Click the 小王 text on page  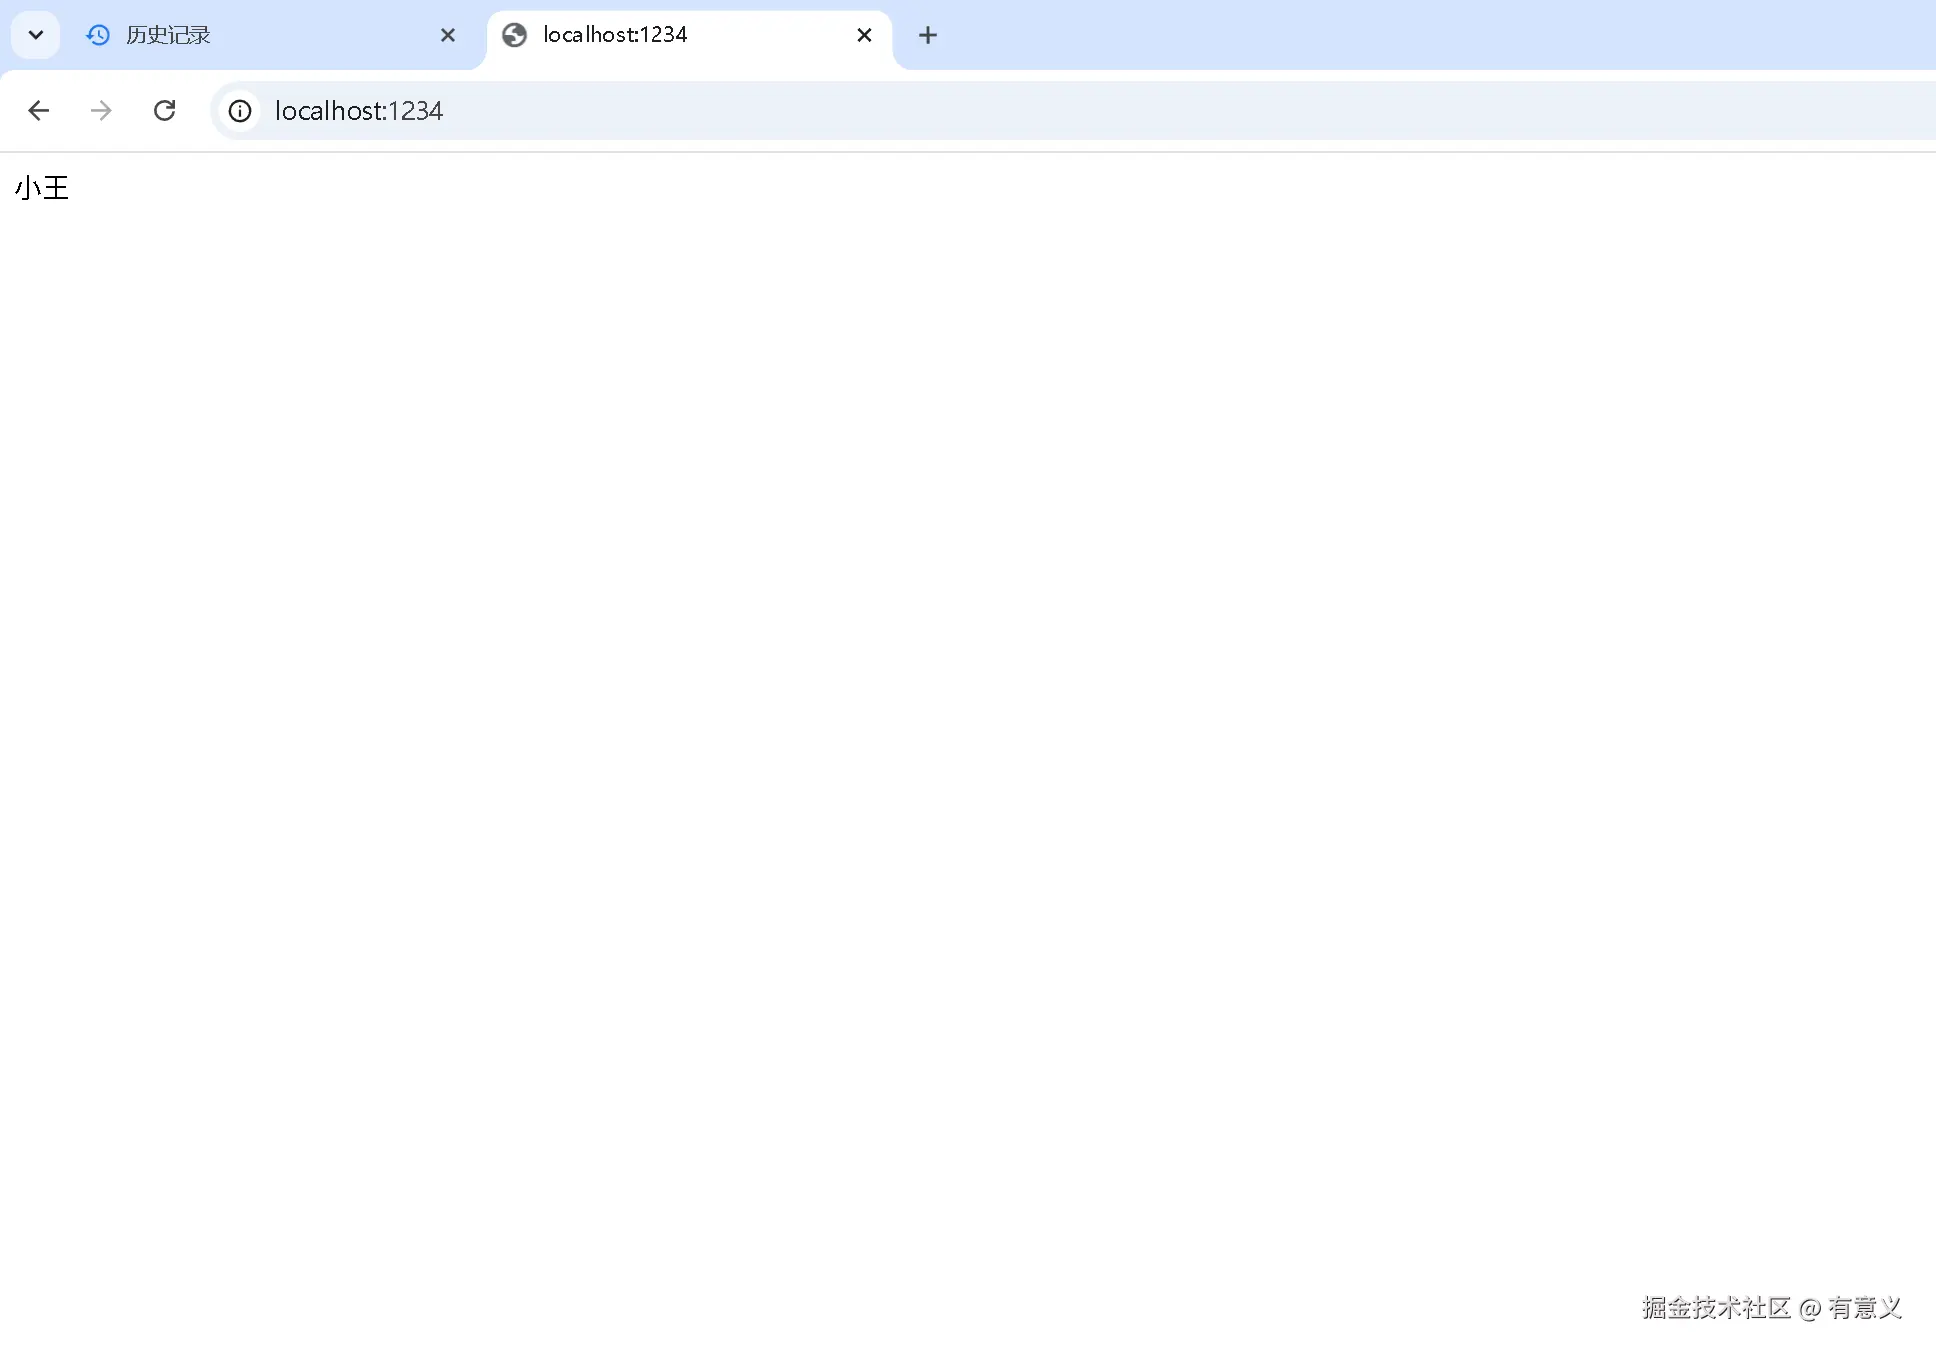click(42, 188)
